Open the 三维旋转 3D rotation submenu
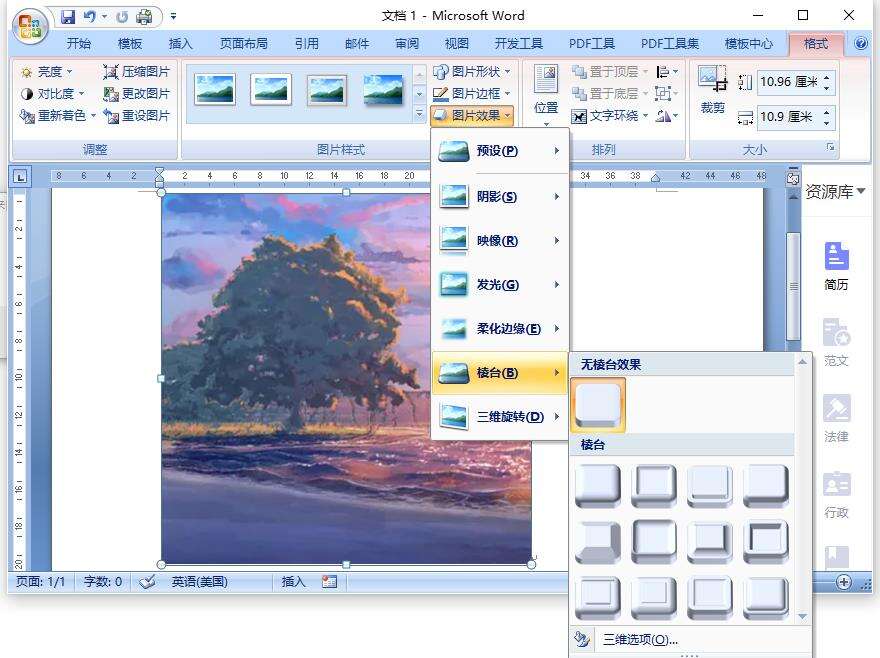The image size is (880, 658). pos(499,417)
